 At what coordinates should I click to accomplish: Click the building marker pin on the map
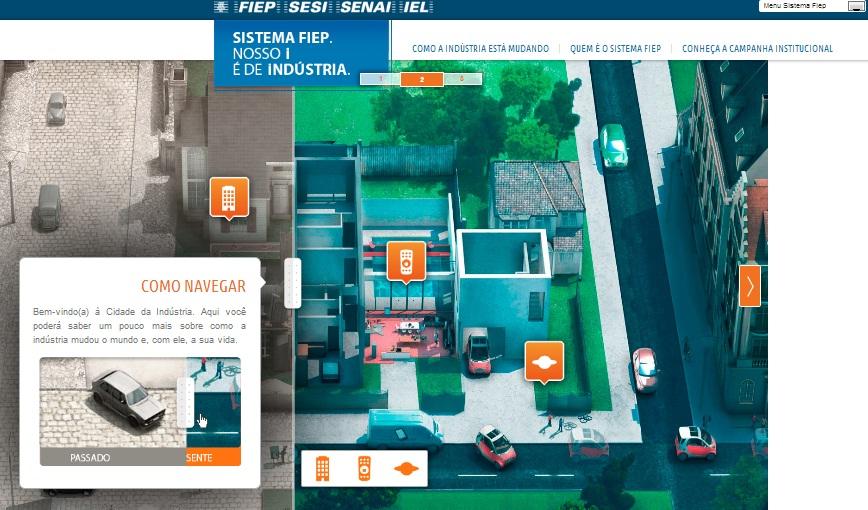(x=228, y=196)
